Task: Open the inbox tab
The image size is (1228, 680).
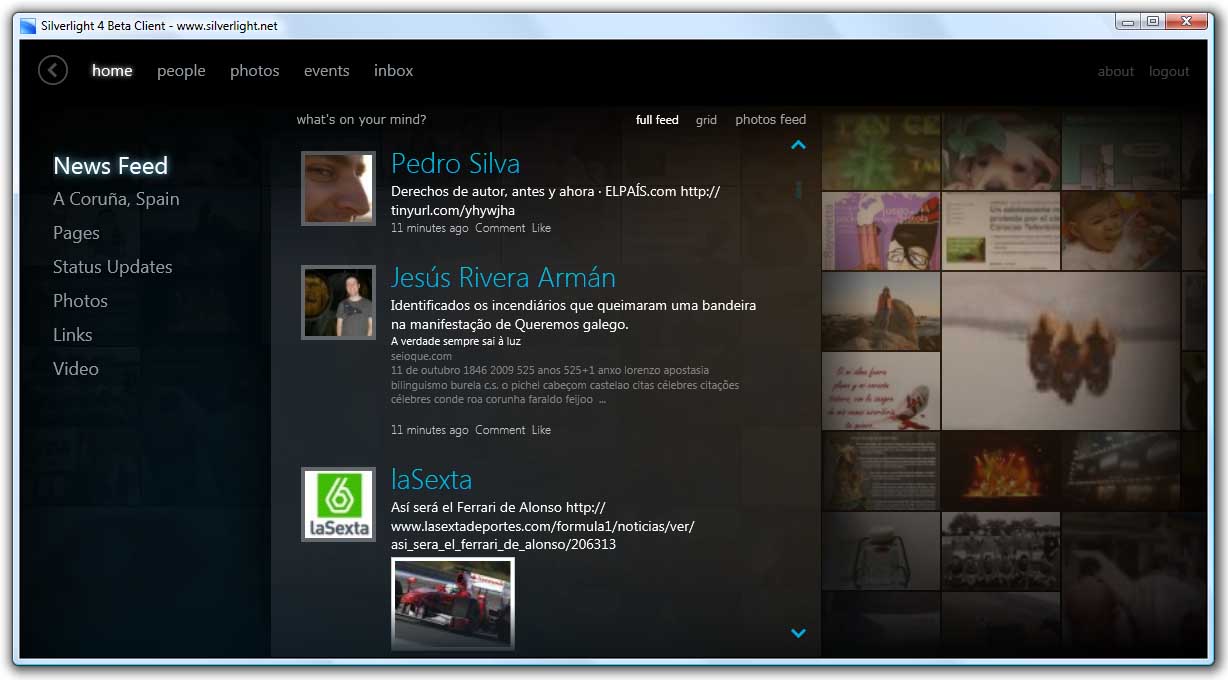Action: click(394, 71)
